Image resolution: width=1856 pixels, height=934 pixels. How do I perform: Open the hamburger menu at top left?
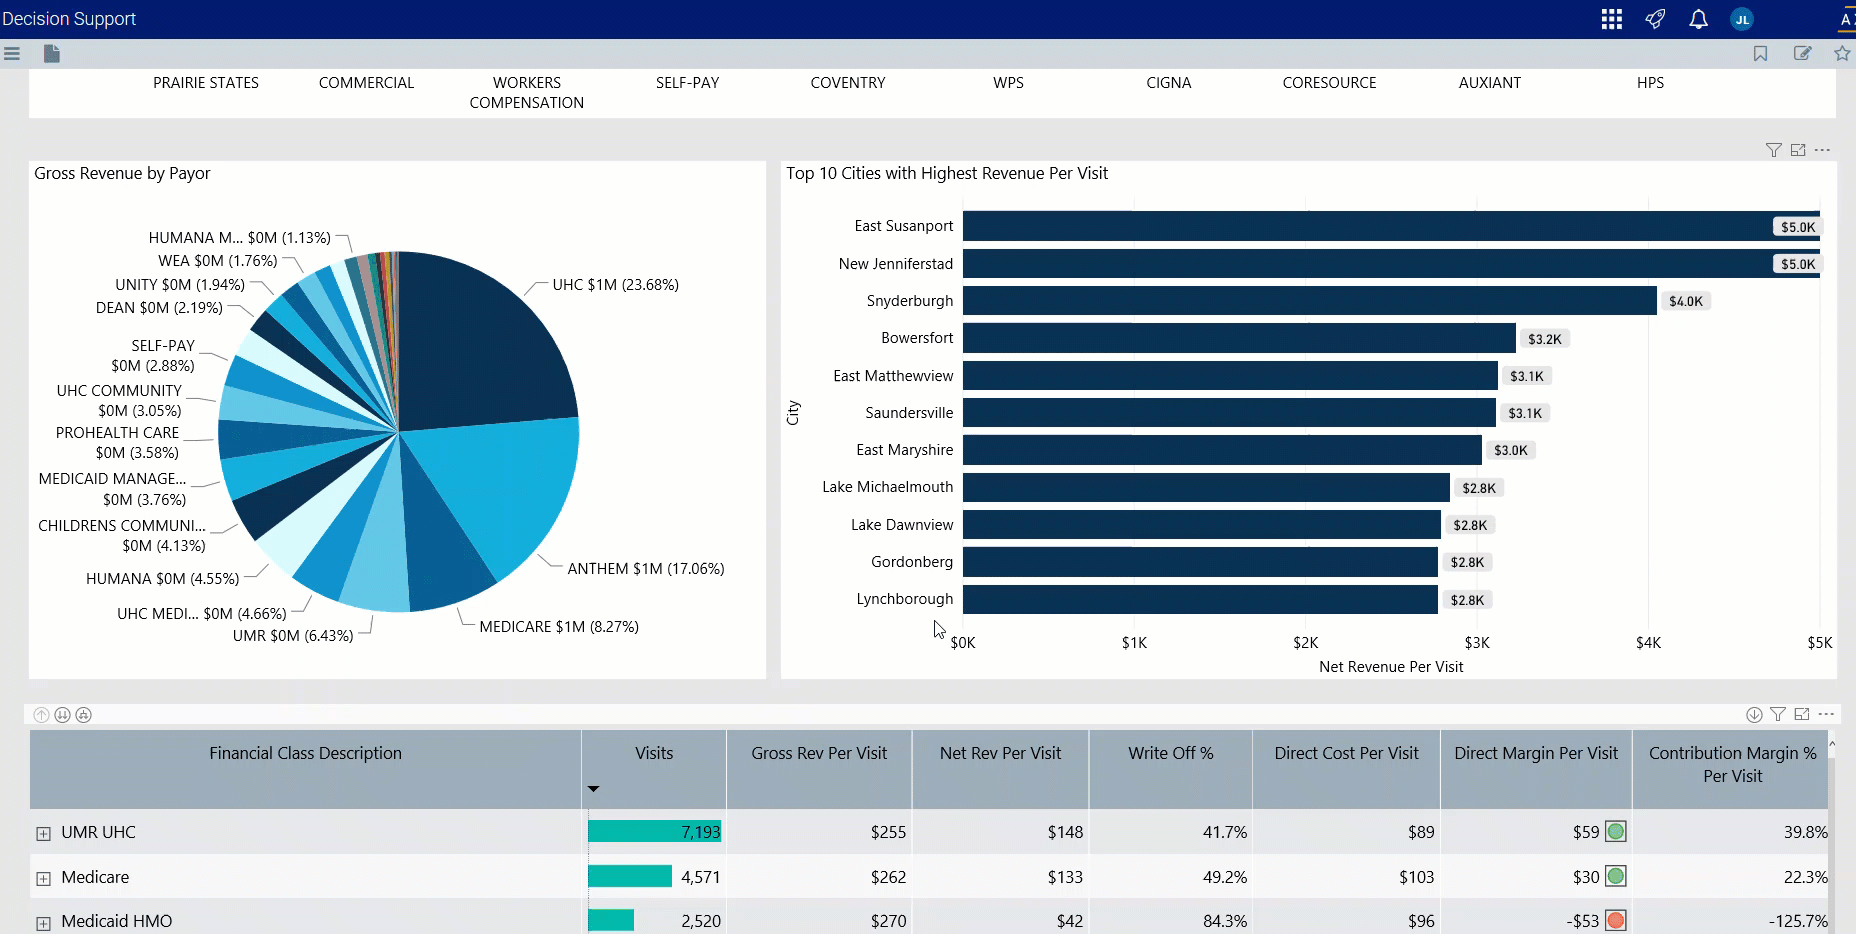click(12, 54)
